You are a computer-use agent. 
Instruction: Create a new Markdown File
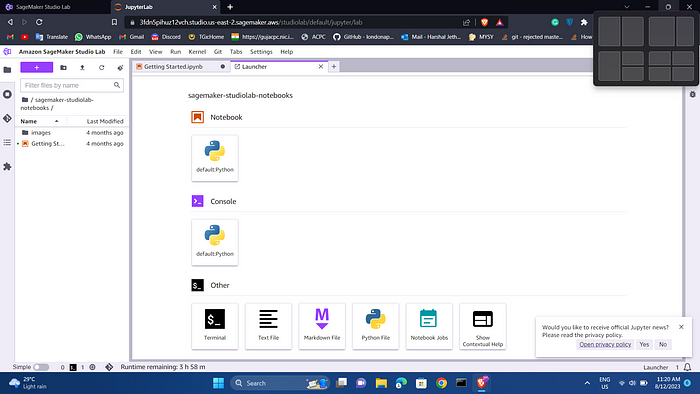(x=322, y=326)
